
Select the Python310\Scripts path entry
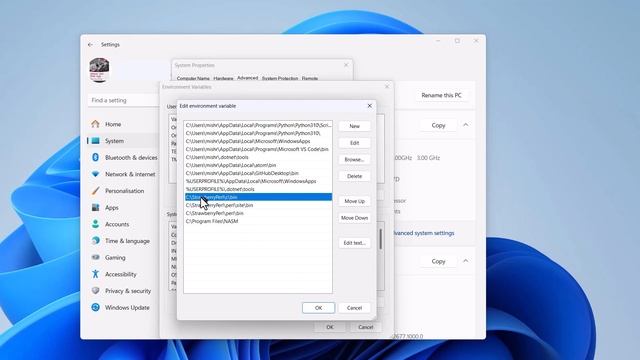click(258, 125)
